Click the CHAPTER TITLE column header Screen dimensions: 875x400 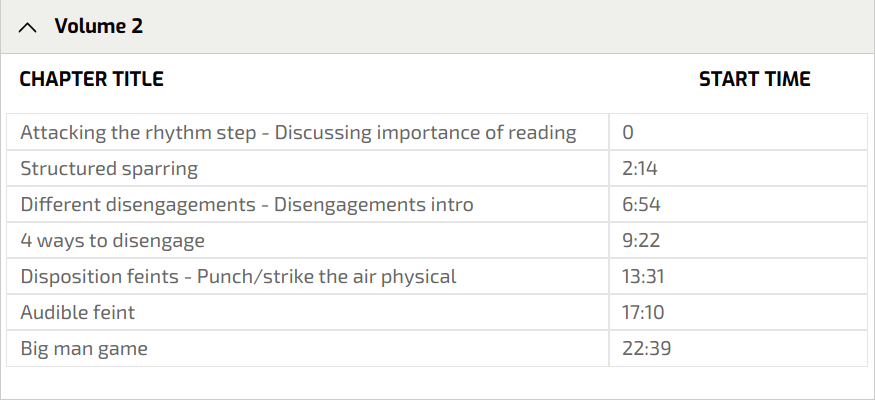(91, 79)
